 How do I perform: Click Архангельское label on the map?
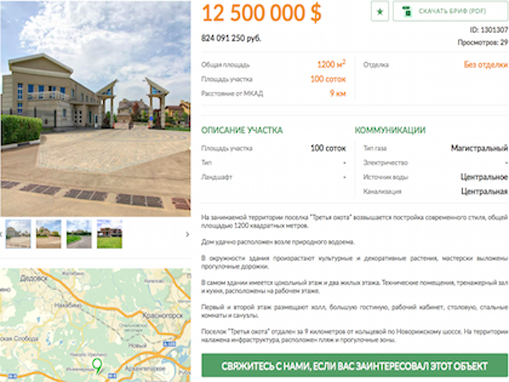(x=145, y=369)
